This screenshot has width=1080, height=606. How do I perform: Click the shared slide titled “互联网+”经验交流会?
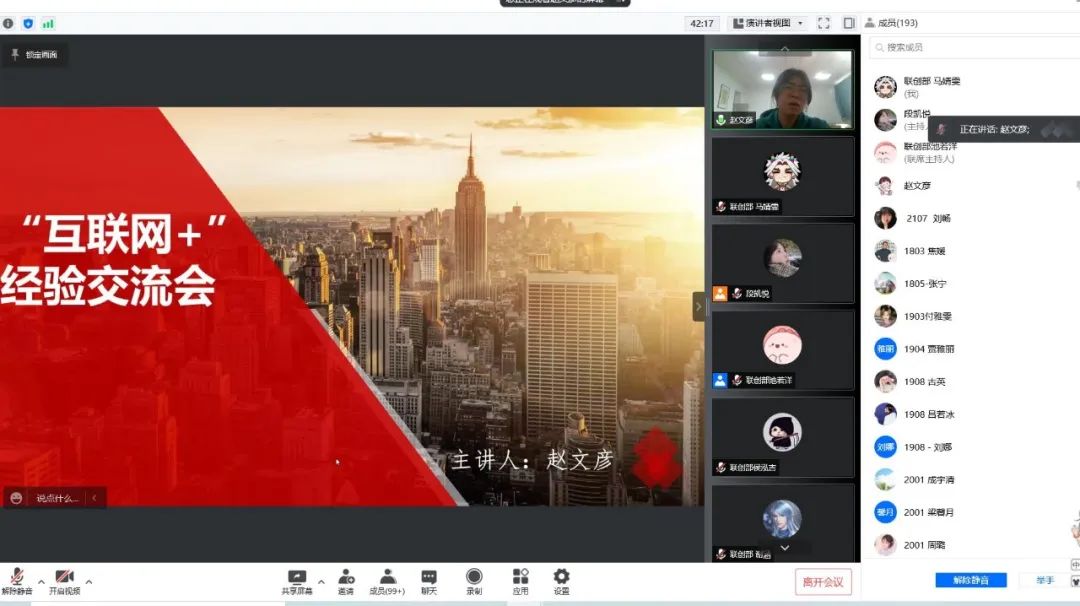(x=352, y=306)
